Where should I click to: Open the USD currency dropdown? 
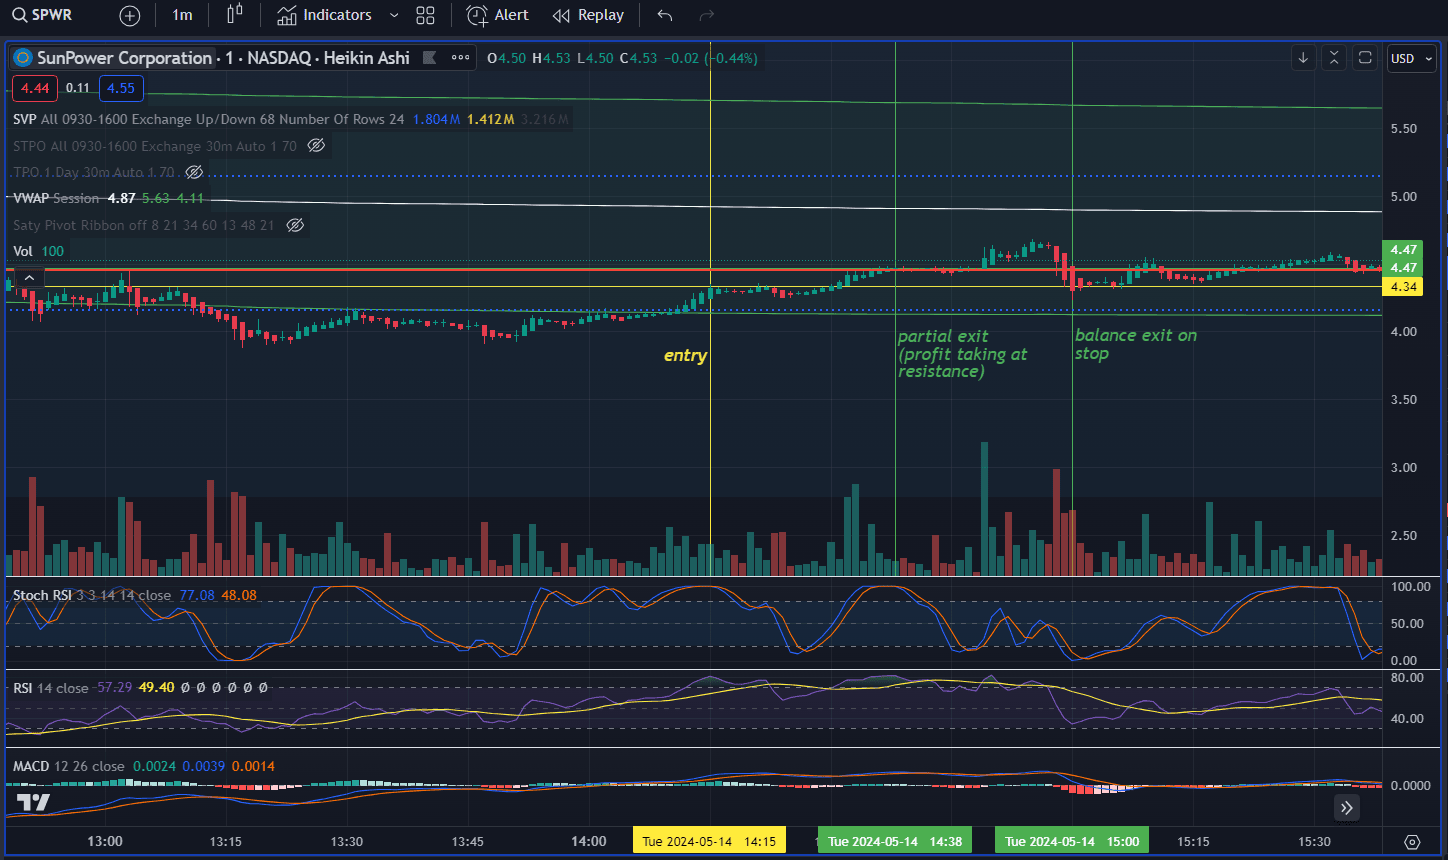tap(1410, 58)
